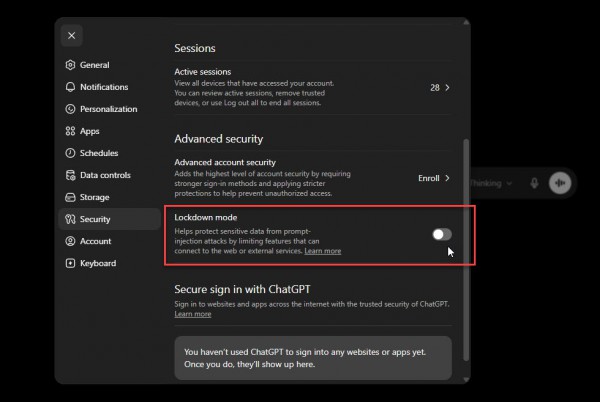Click the Personalization icon in sidebar

[x=70, y=109]
